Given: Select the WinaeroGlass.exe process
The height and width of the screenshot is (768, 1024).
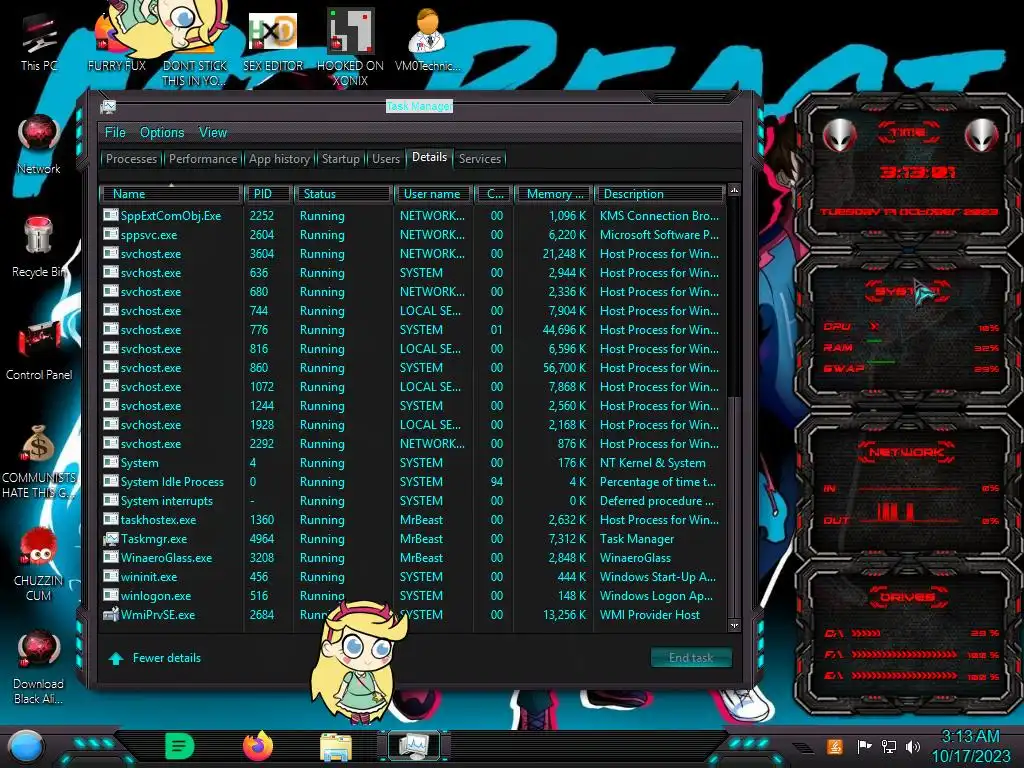Looking at the screenshot, I should point(413,558).
